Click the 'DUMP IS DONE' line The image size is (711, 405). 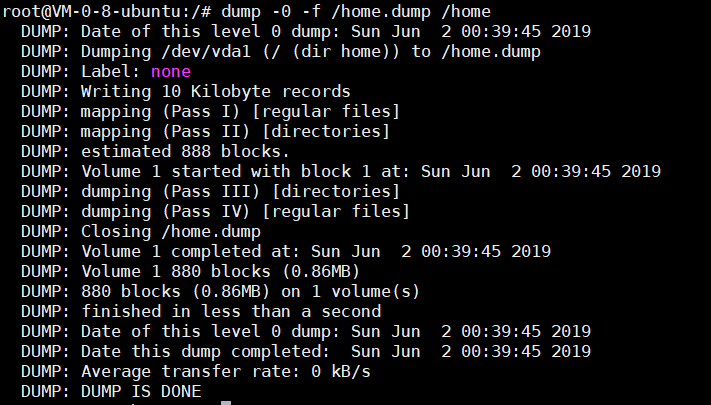point(111,391)
